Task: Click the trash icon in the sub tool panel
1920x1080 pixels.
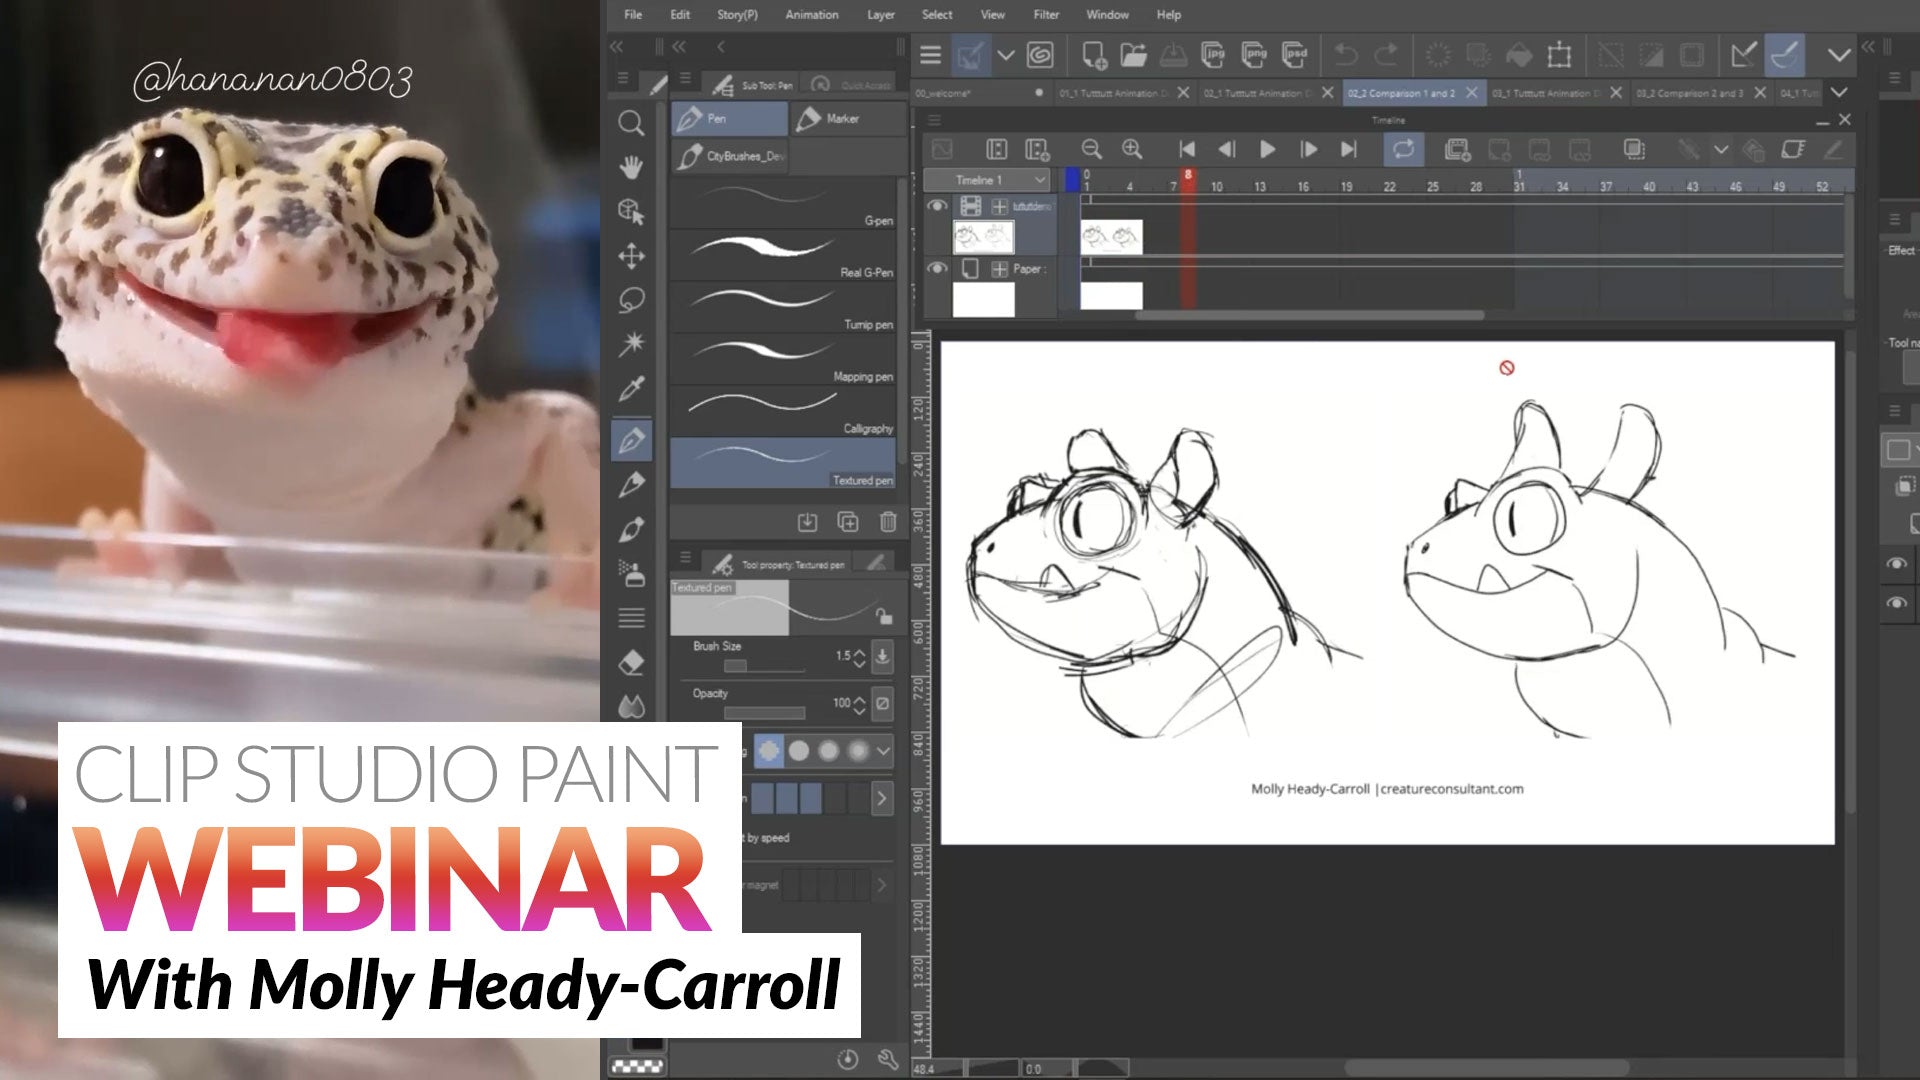Action: click(888, 522)
